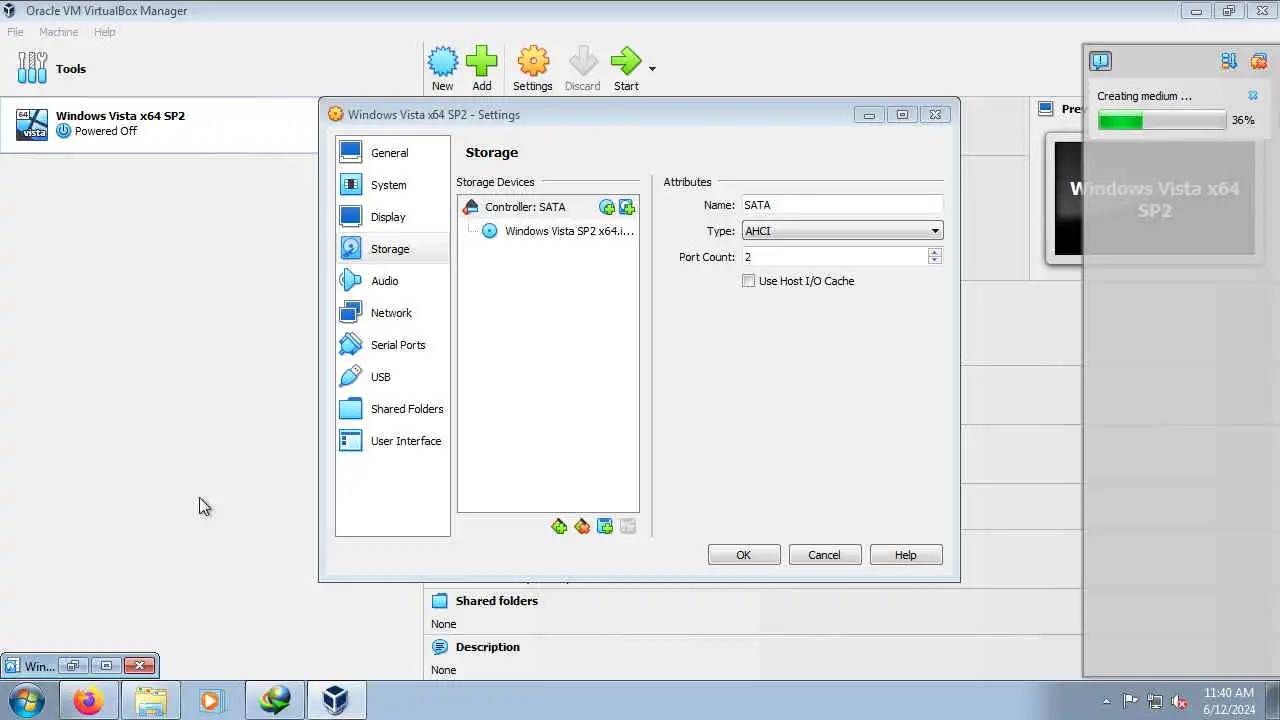
Task: Click the add controller icon below storage tree
Action: click(559, 526)
